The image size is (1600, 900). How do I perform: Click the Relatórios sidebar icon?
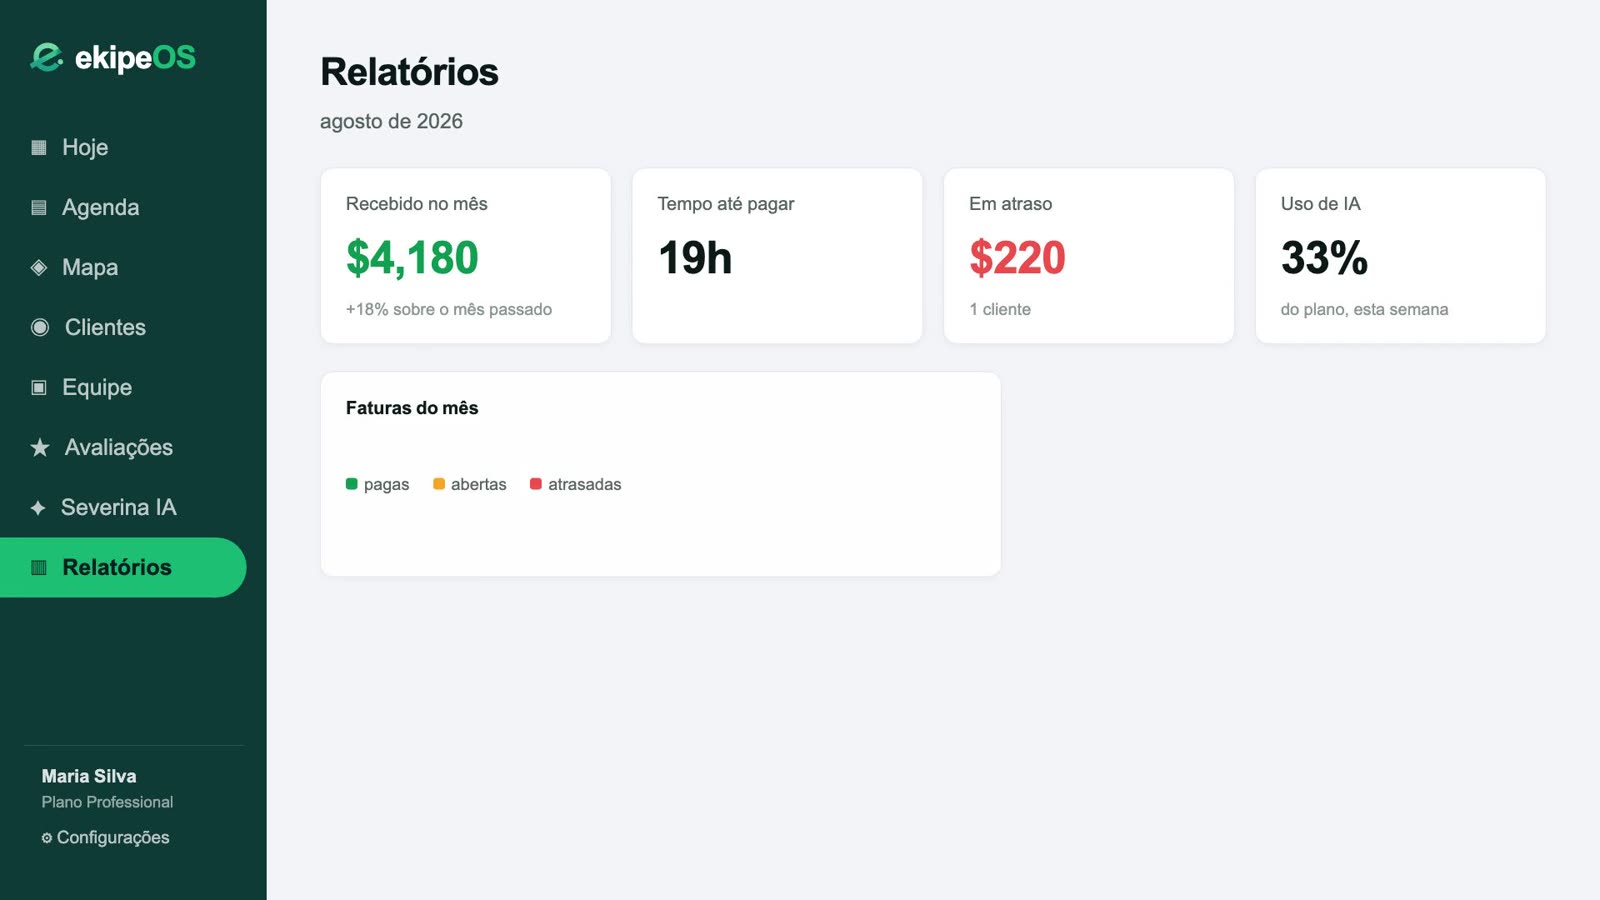39,567
